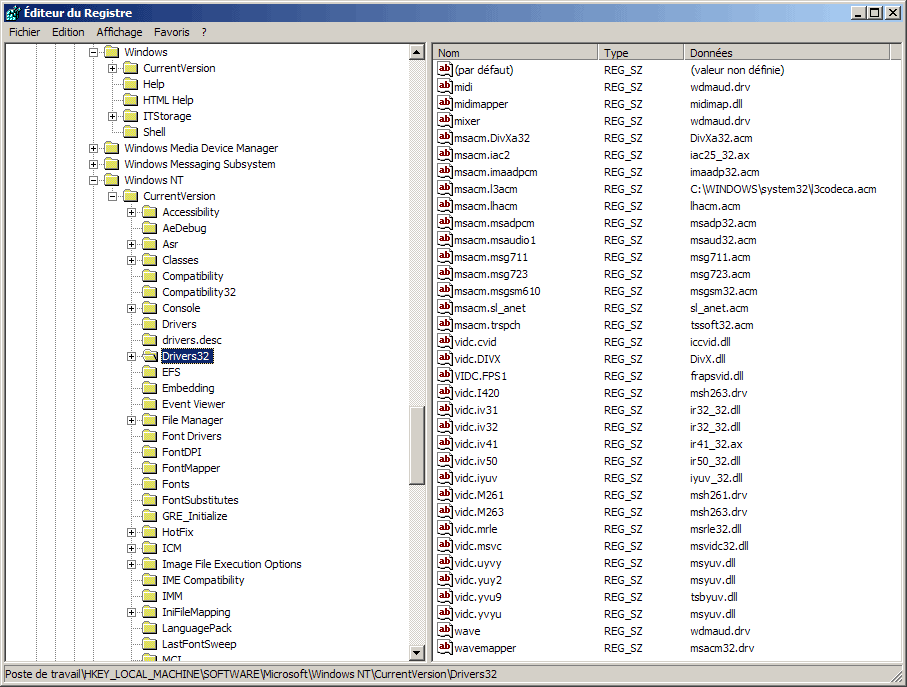Click the icon for the VIDC.FPS1 value
This screenshot has width=907, height=687.
[x=445, y=376]
